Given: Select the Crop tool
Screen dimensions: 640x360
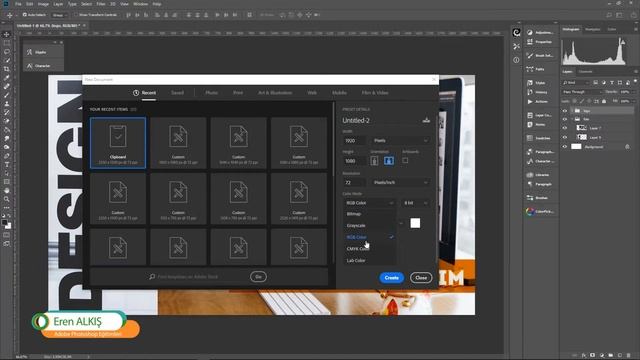Looking at the screenshot, I should tap(7, 69).
